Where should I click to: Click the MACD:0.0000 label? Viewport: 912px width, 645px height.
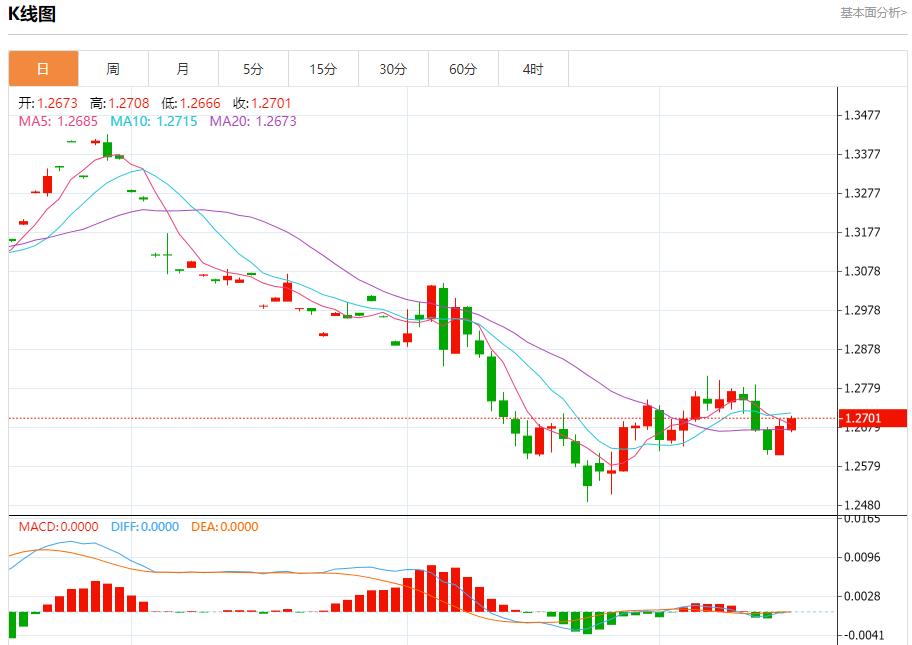(58, 527)
